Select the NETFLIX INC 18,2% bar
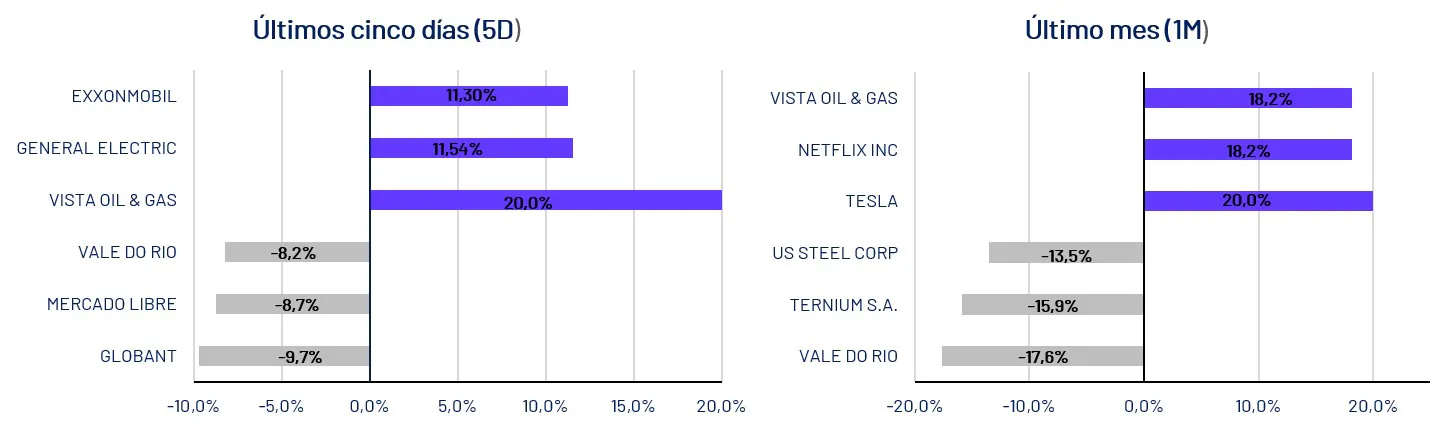This screenshot has width=1447, height=427. [1247, 149]
